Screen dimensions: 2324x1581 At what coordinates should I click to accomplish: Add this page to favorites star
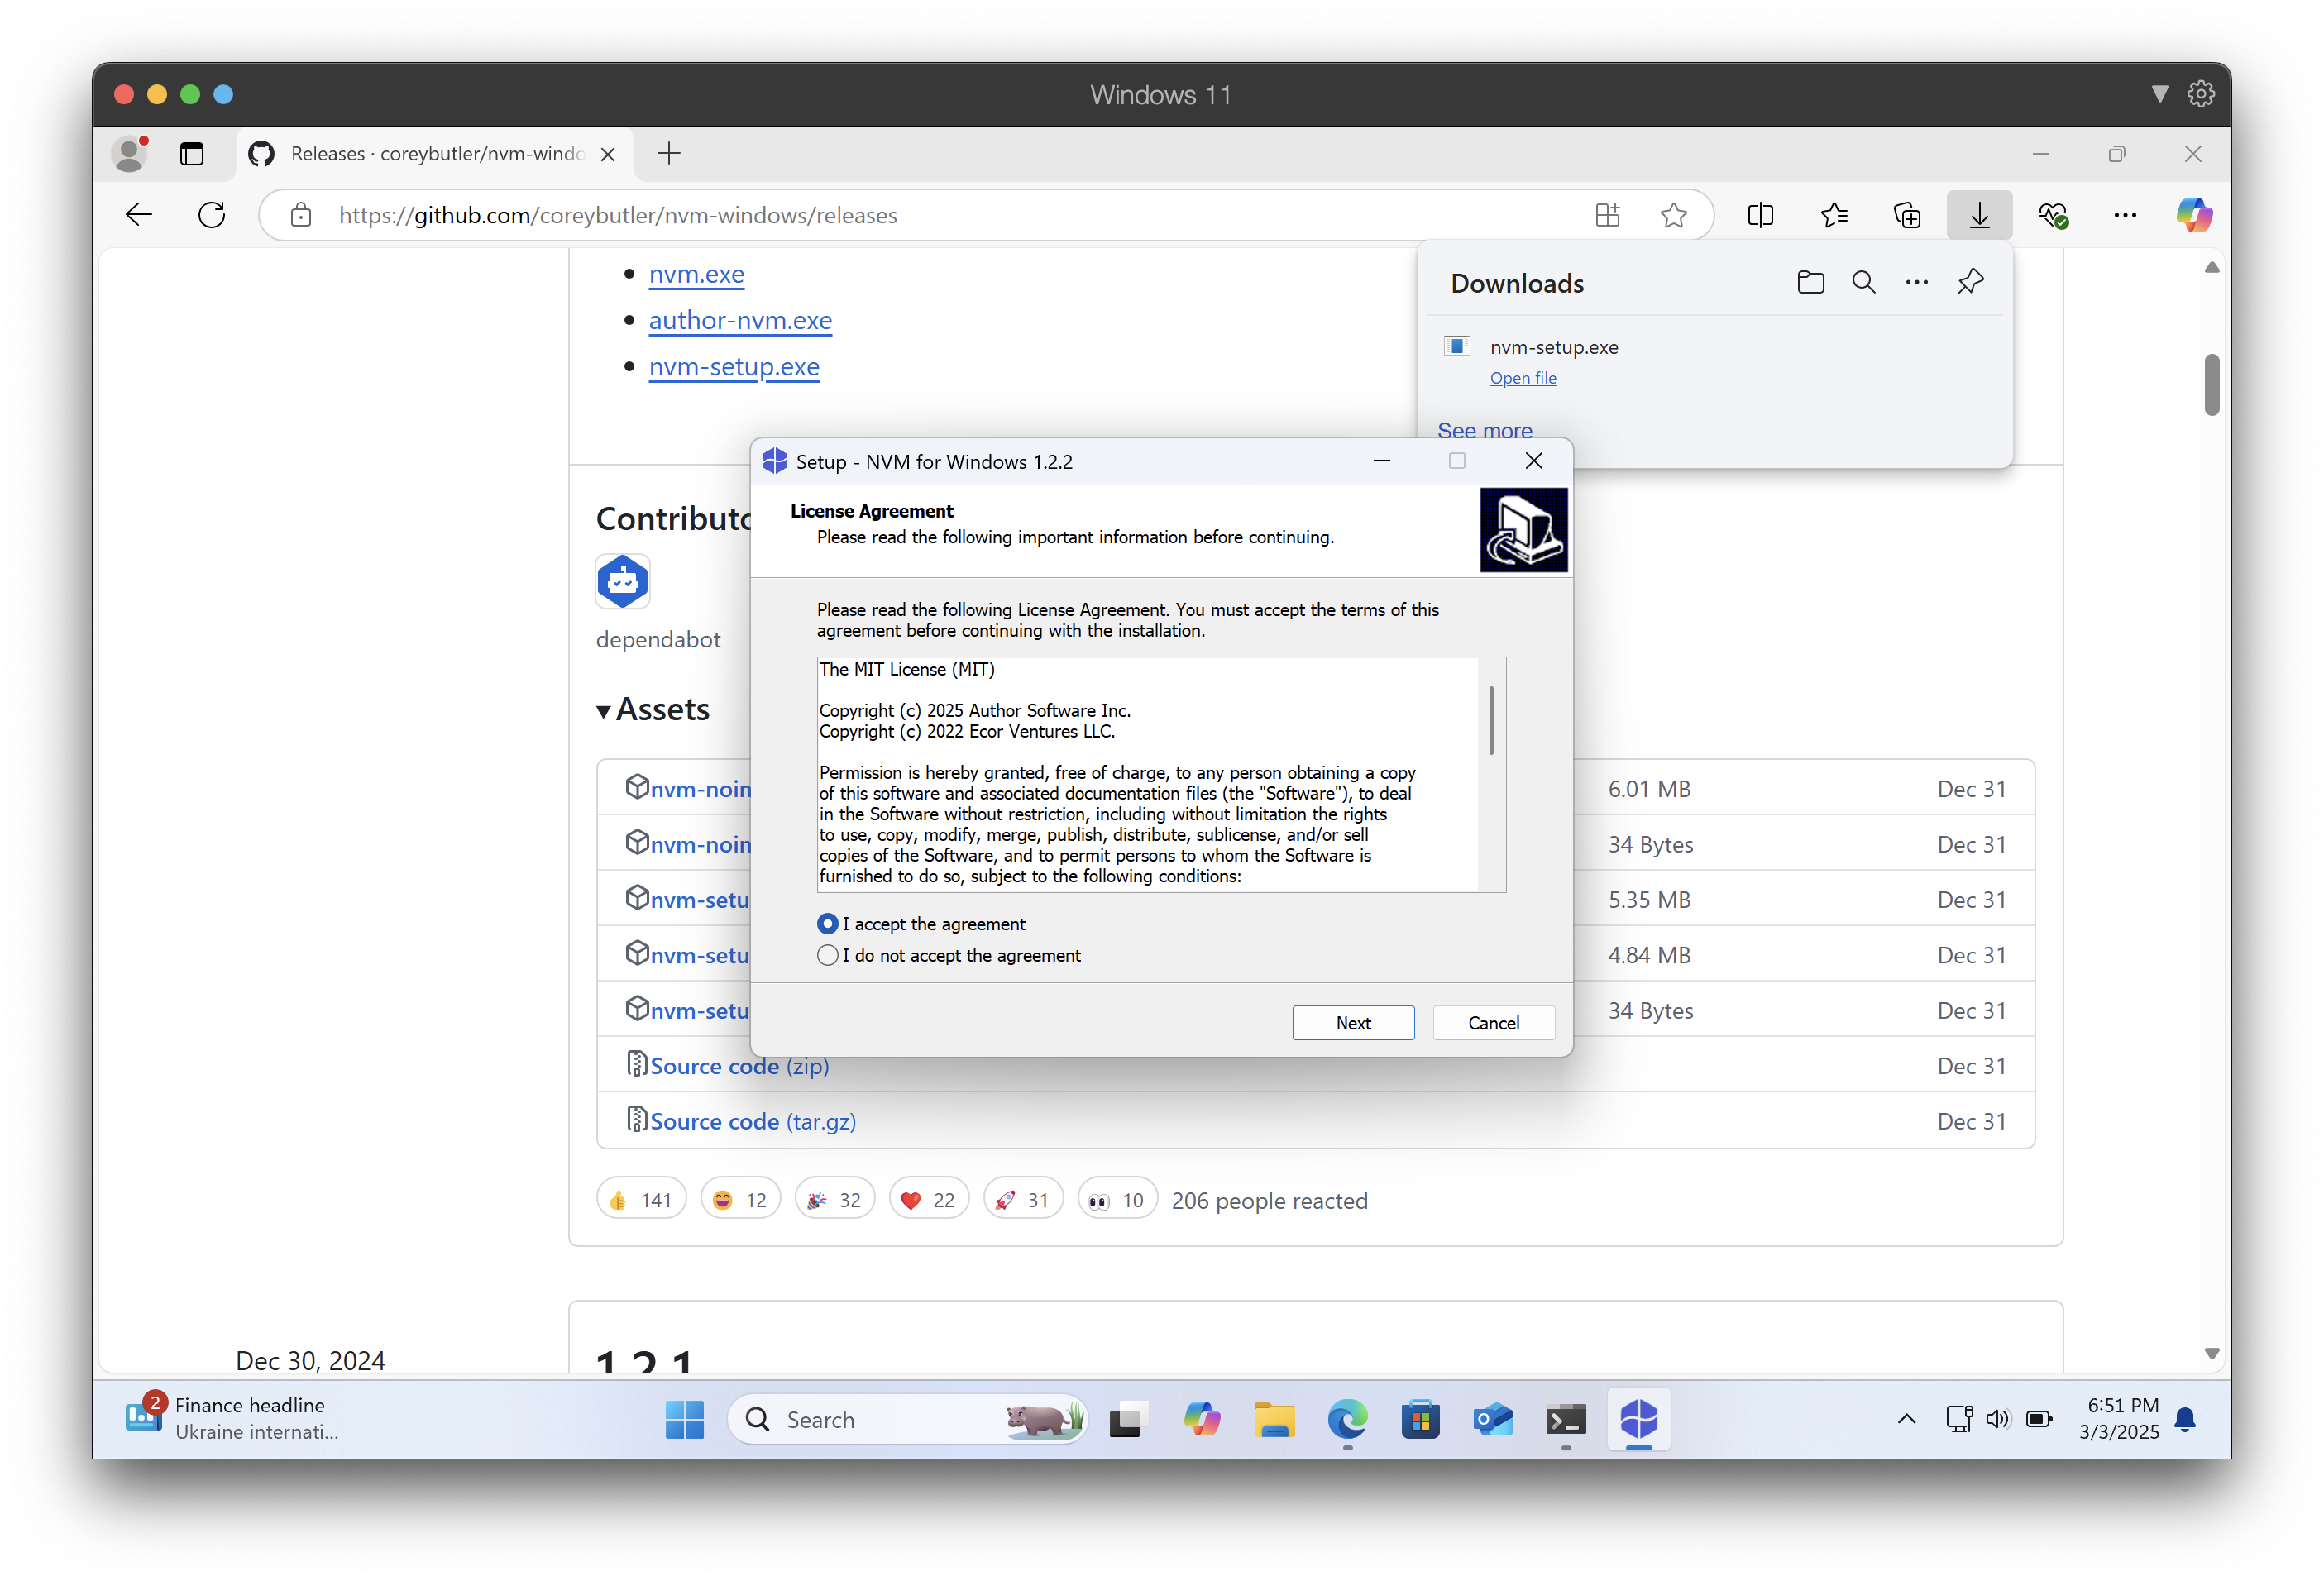(x=1673, y=215)
